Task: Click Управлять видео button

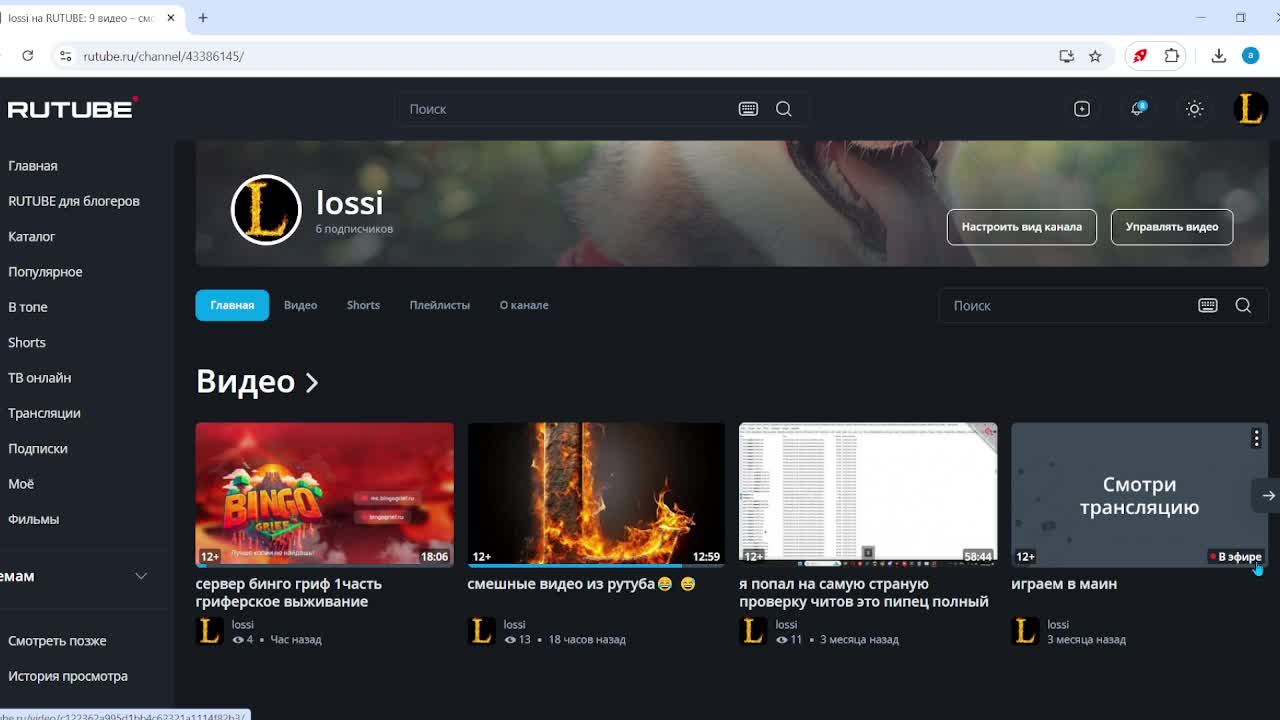Action: pyautogui.click(x=1172, y=227)
